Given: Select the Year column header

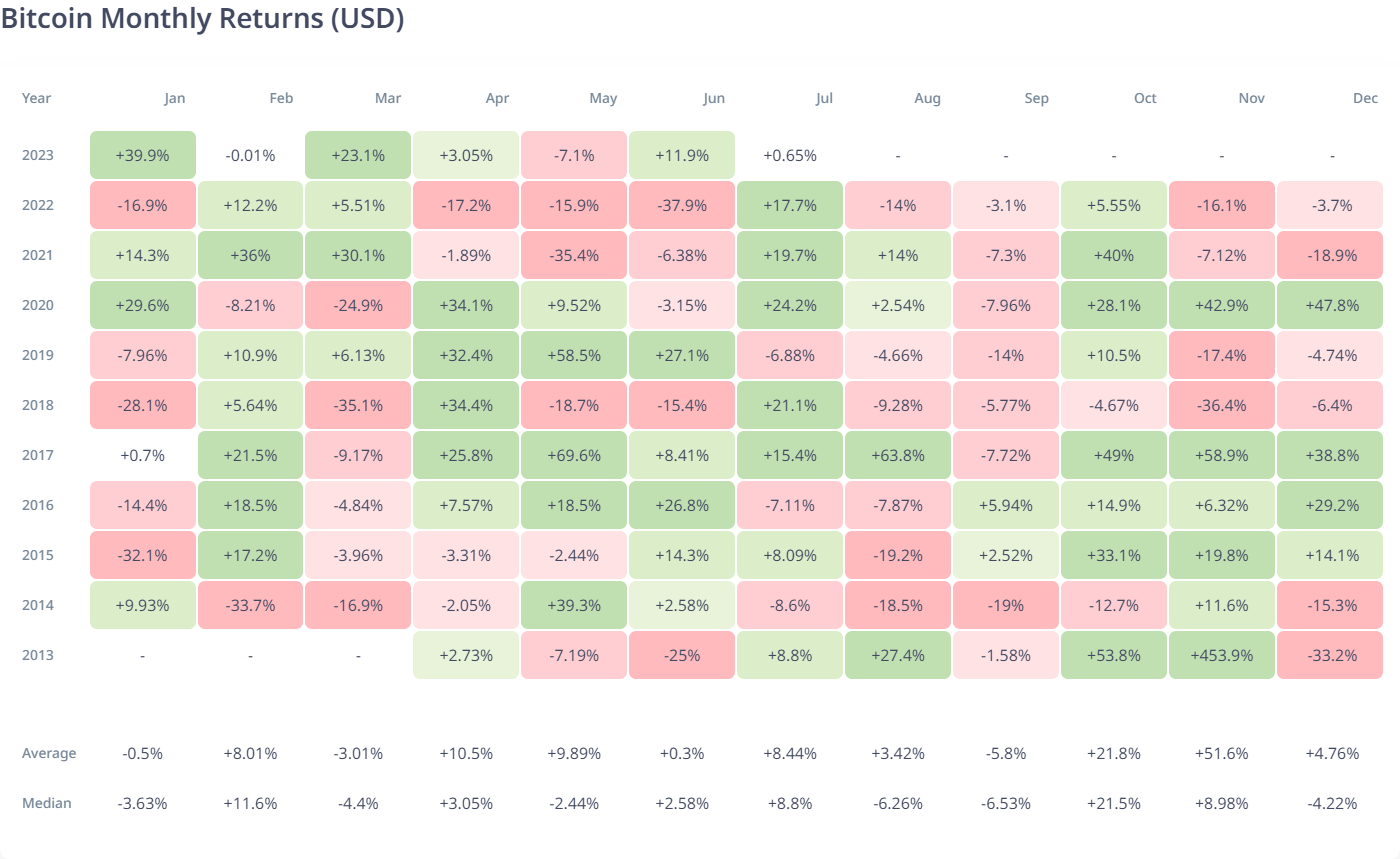Looking at the screenshot, I should coord(36,98).
